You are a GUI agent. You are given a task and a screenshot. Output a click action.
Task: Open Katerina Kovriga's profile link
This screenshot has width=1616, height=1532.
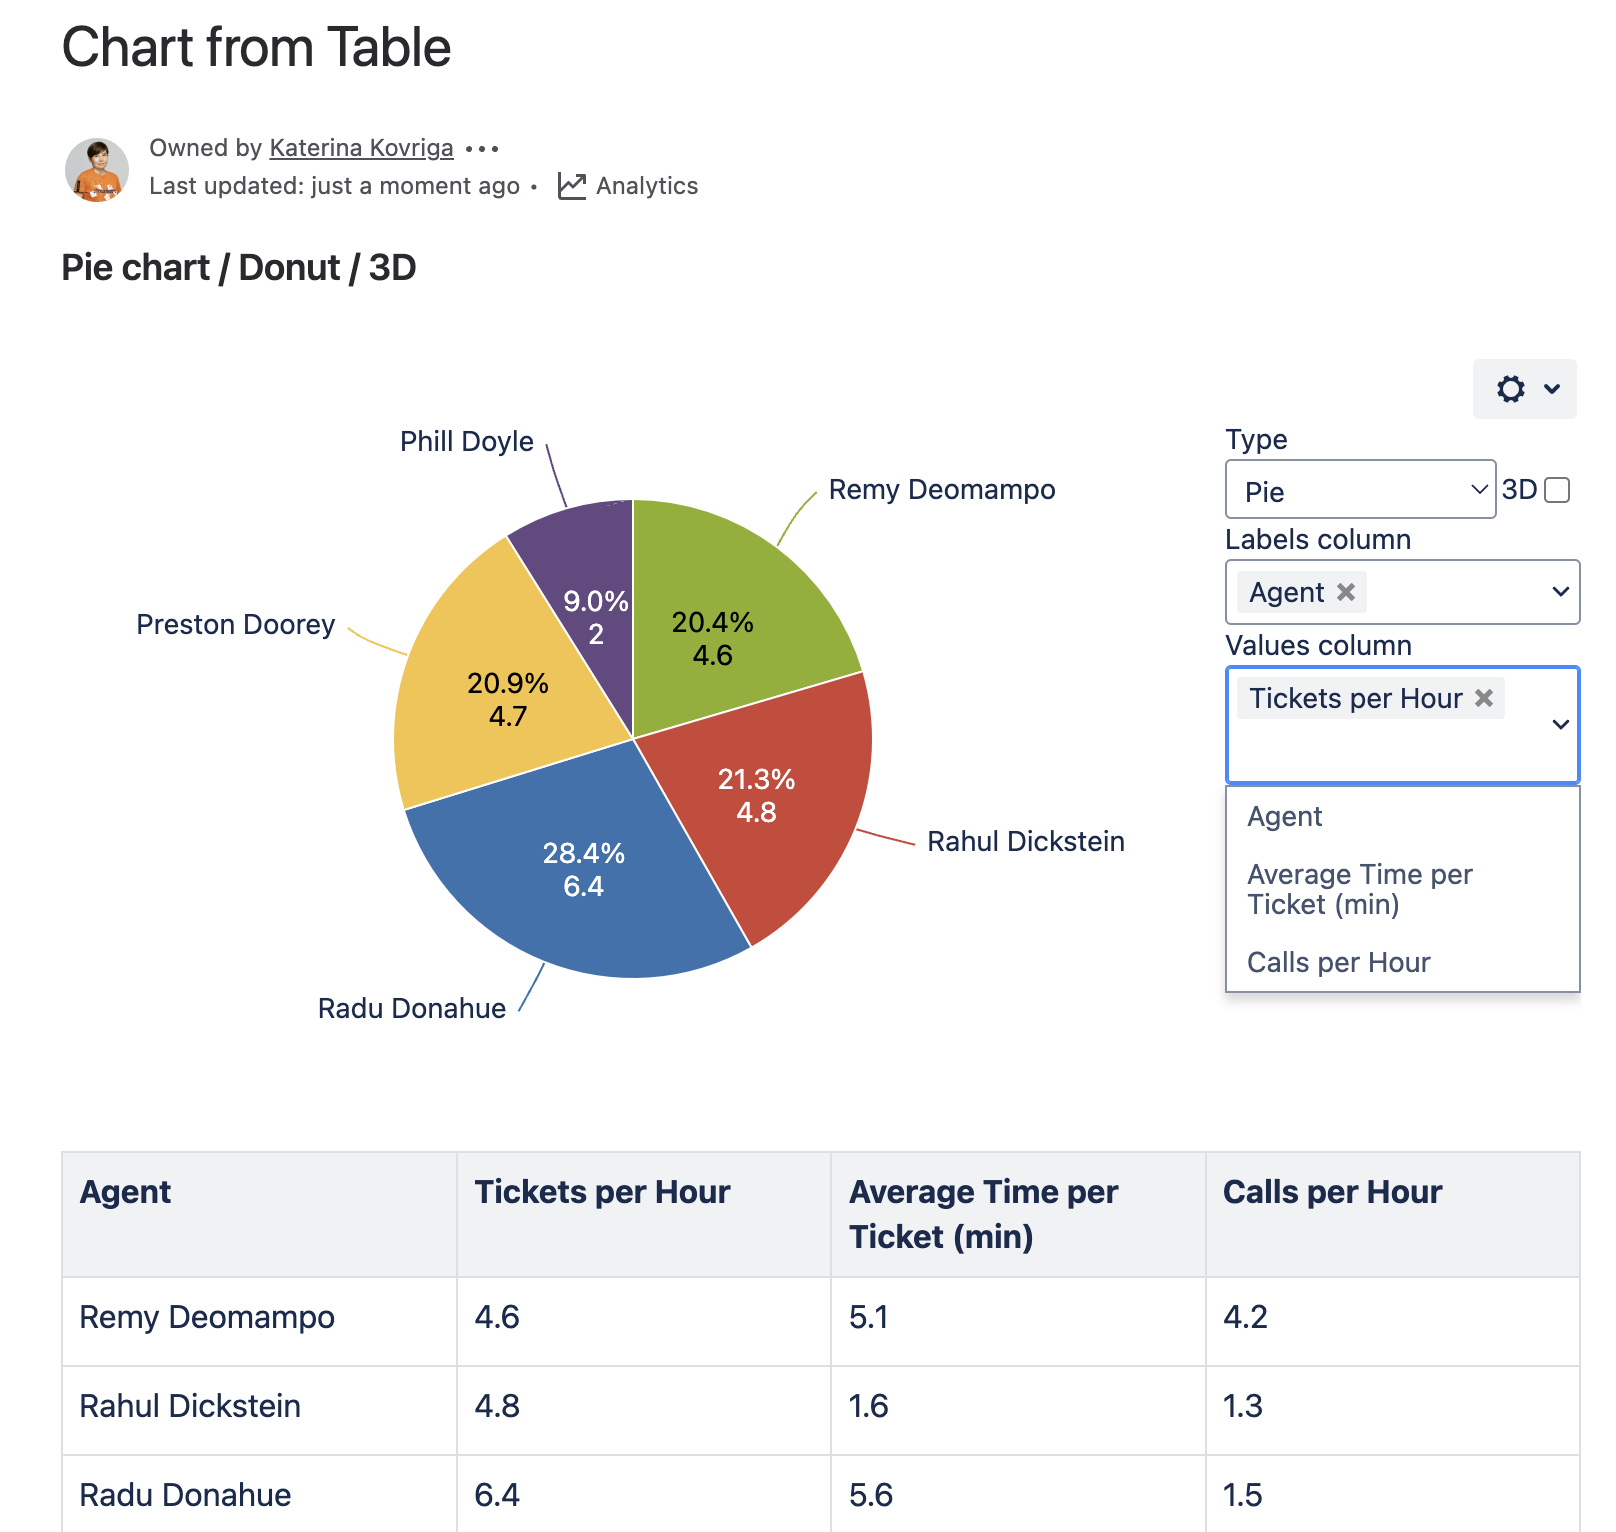click(361, 148)
